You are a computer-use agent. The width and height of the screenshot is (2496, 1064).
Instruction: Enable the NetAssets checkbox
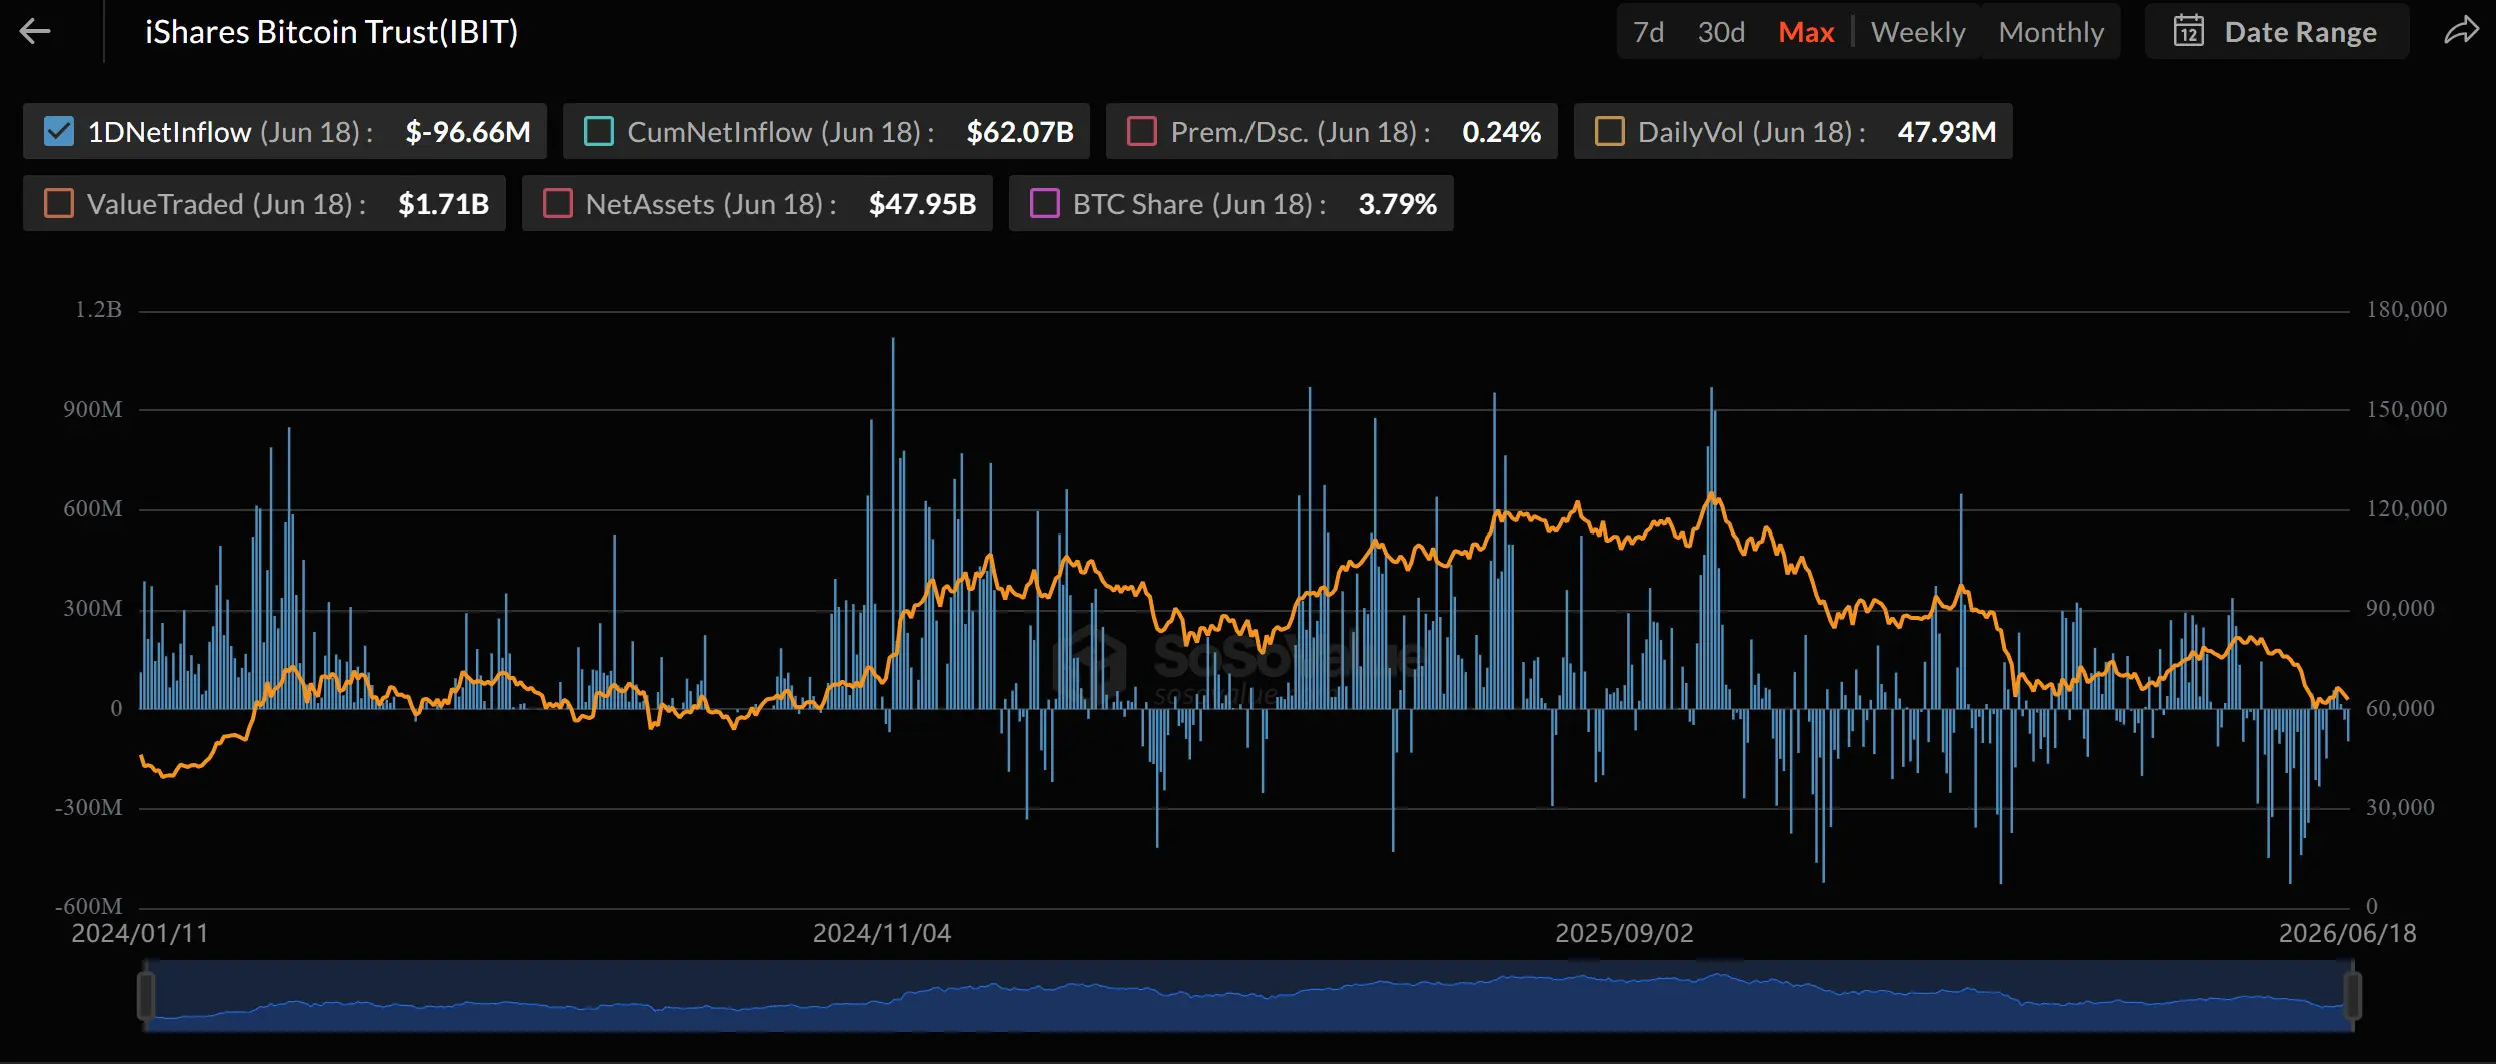click(557, 203)
